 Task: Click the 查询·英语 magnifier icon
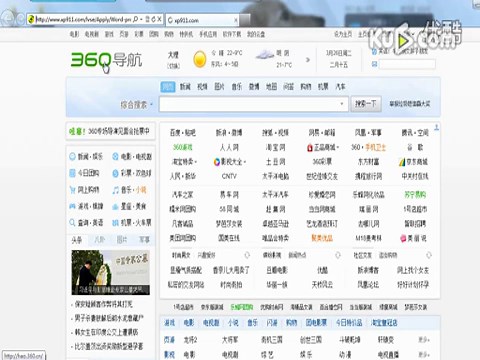coord(72,222)
